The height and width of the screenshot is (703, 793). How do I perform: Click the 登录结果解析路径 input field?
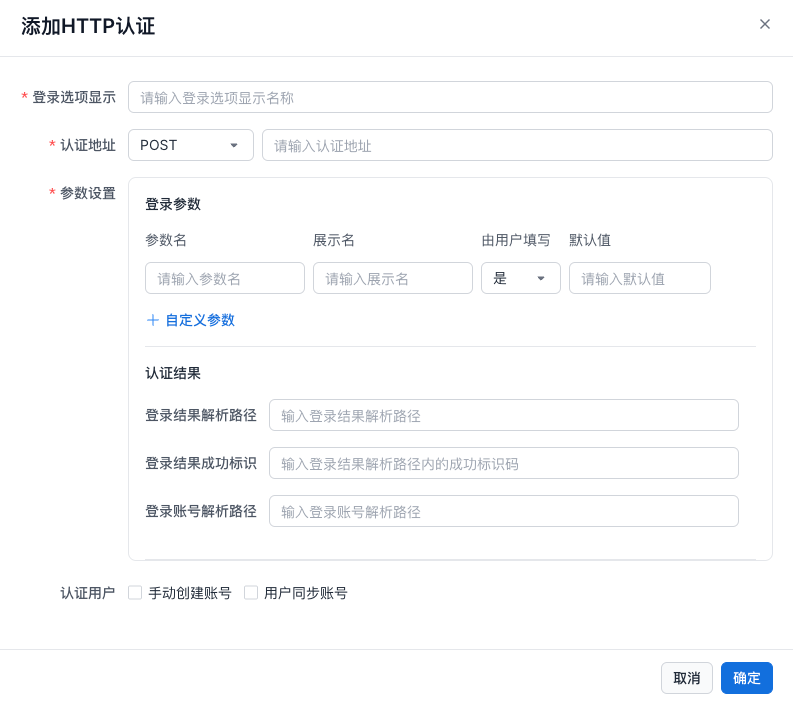[504, 415]
